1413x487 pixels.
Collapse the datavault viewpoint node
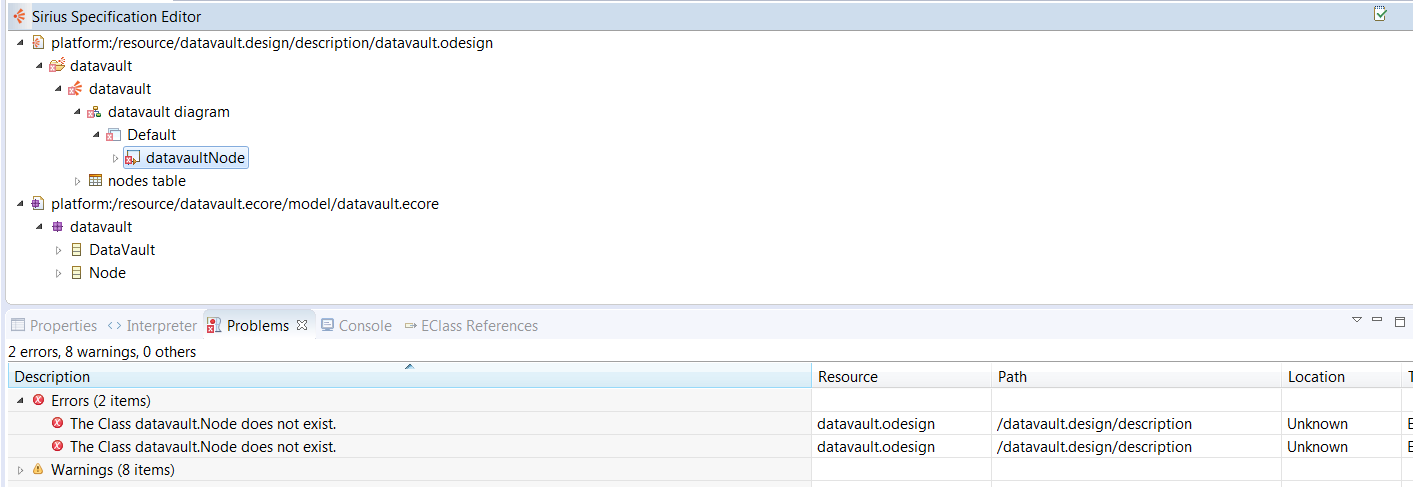tap(59, 89)
